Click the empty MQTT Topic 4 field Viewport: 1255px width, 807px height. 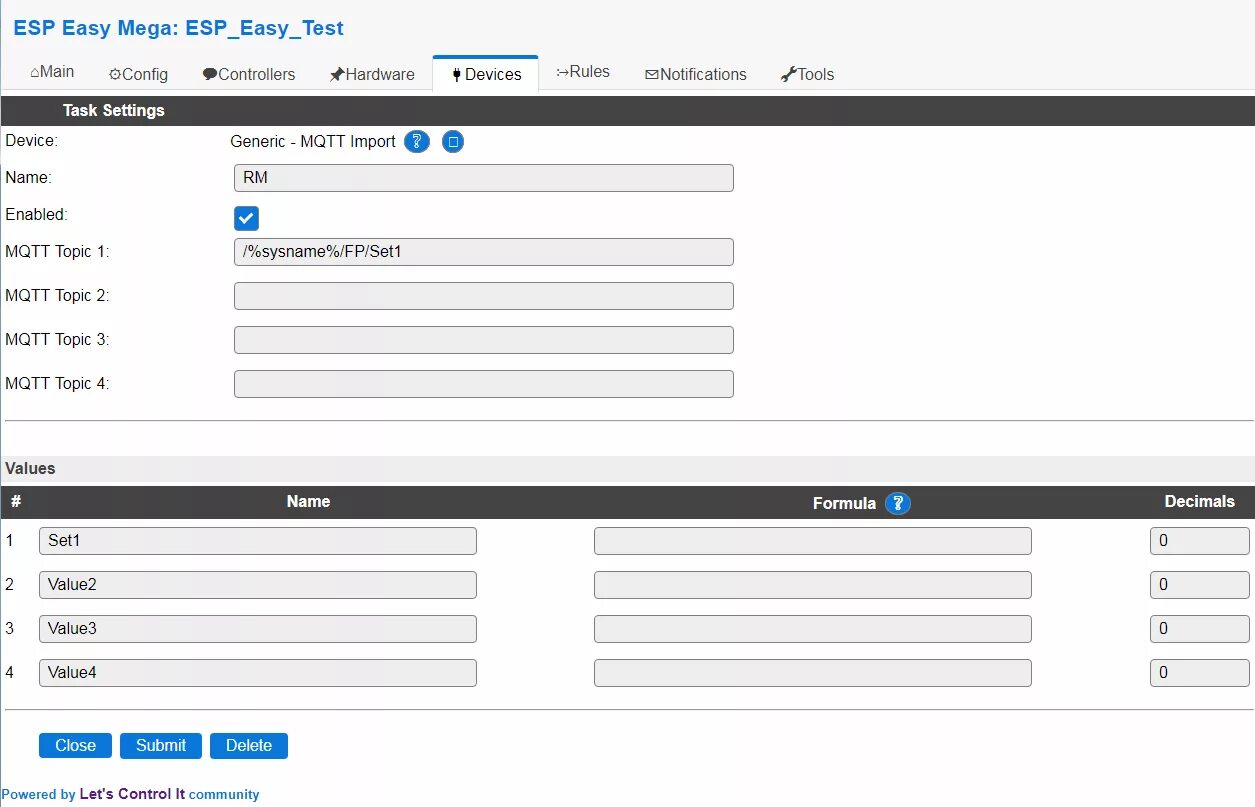point(484,384)
